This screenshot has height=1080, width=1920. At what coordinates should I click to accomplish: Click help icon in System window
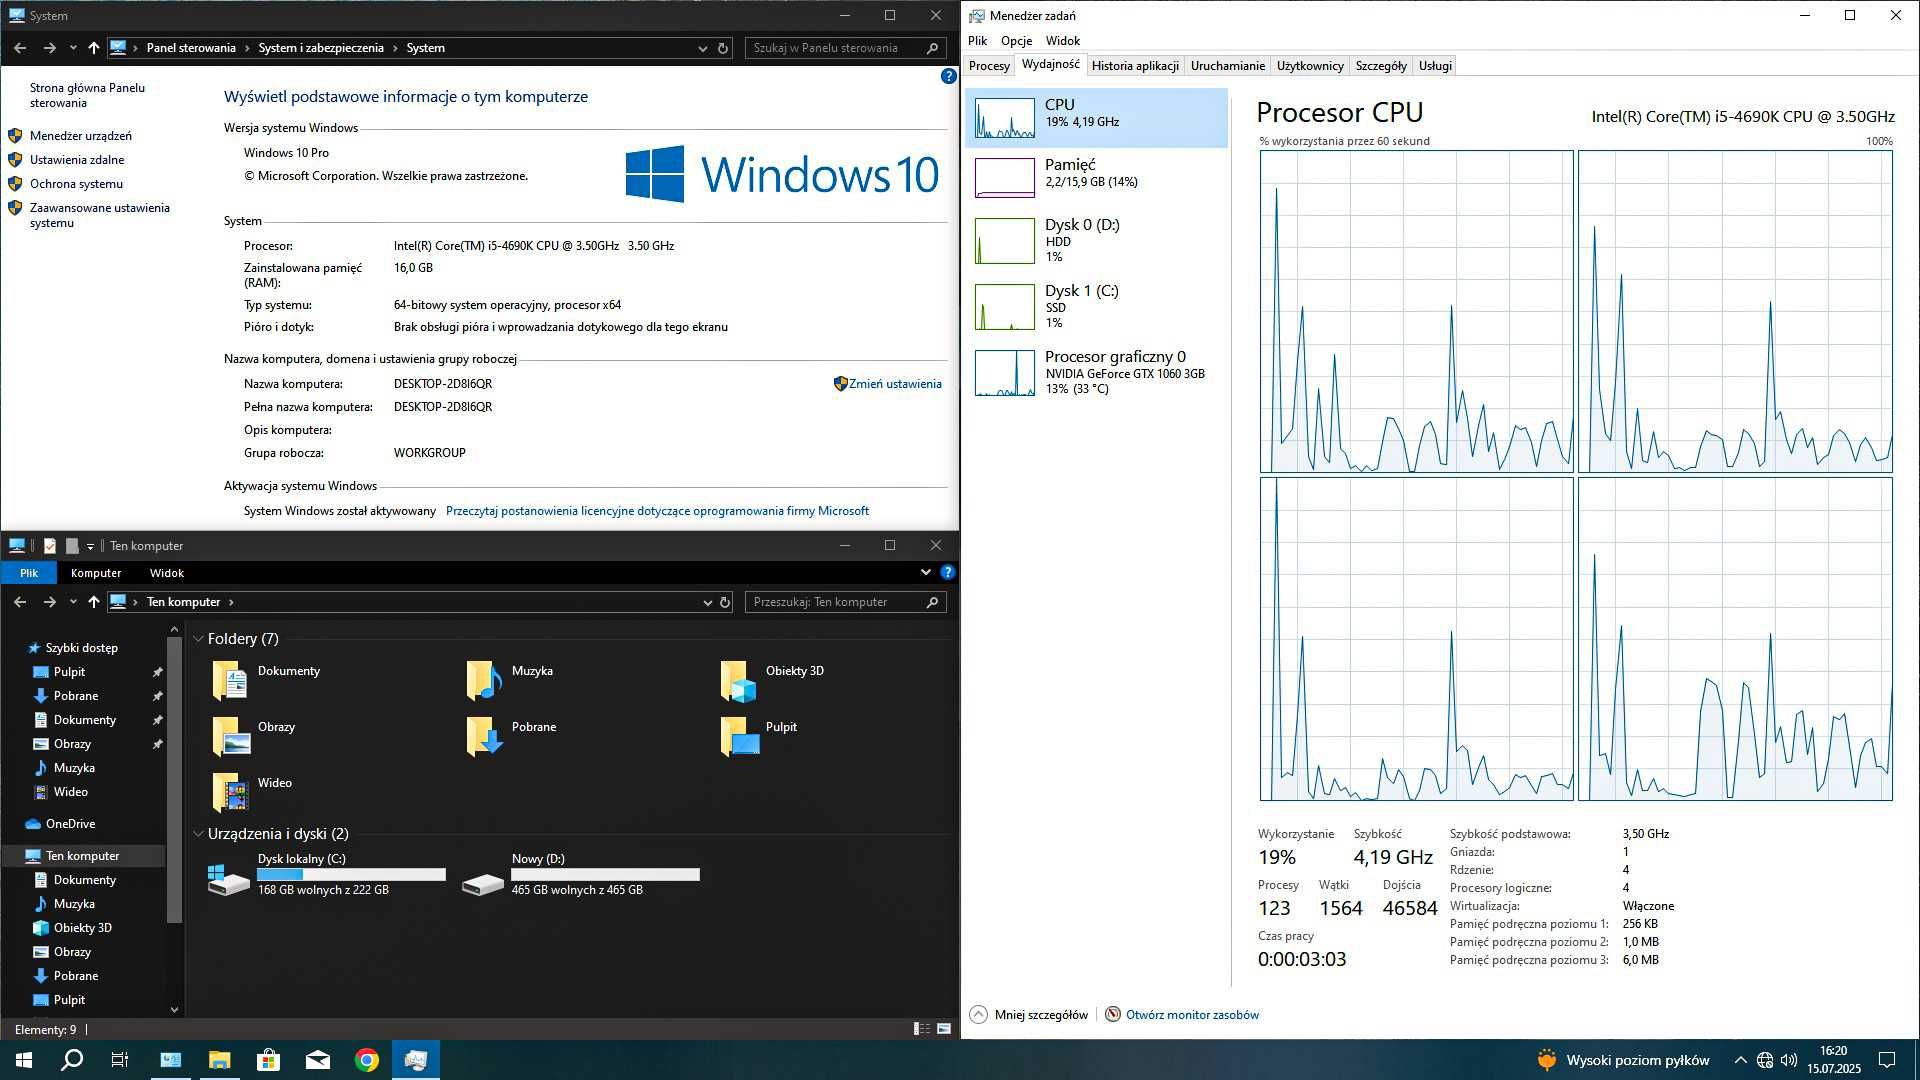(x=948, y=76)
